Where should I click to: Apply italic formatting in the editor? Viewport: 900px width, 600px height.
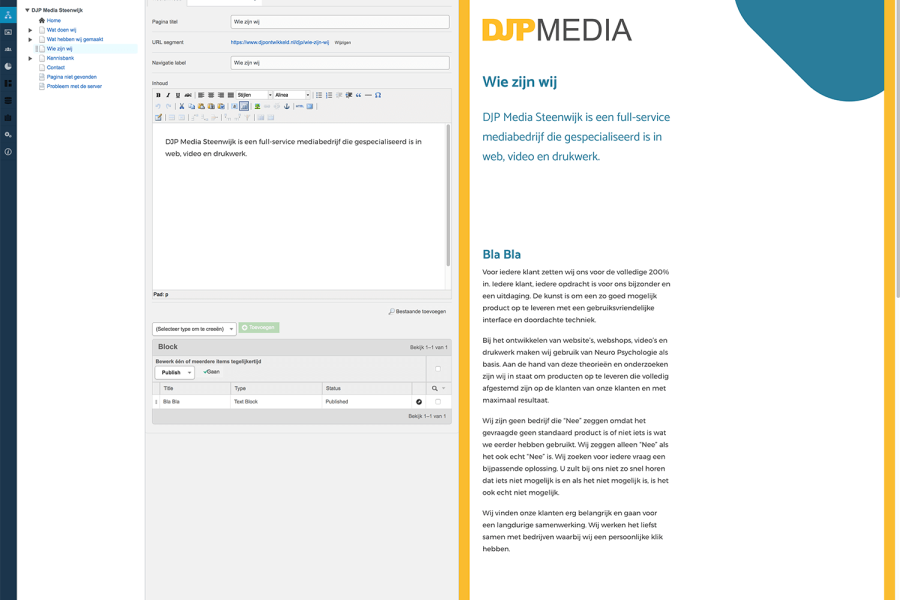(x=168, y=95)
